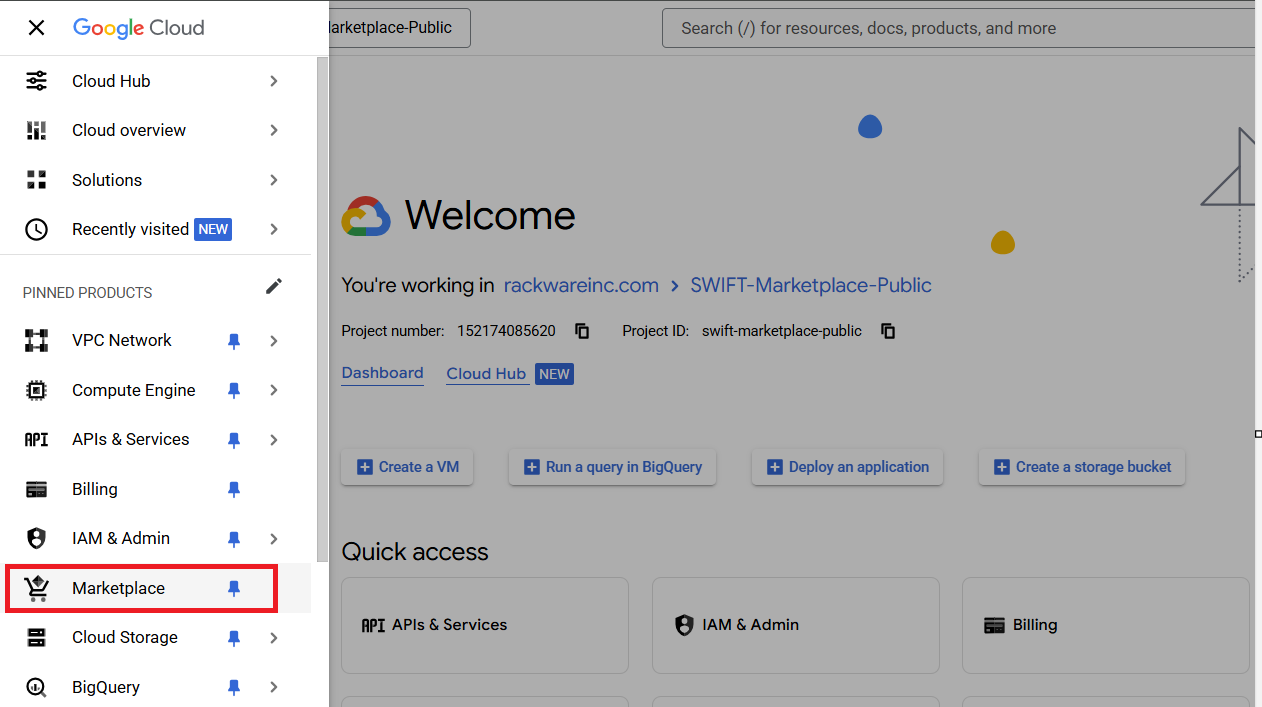
Task: Close the navigation menu with X icon
Action: (x=36, y=28)
